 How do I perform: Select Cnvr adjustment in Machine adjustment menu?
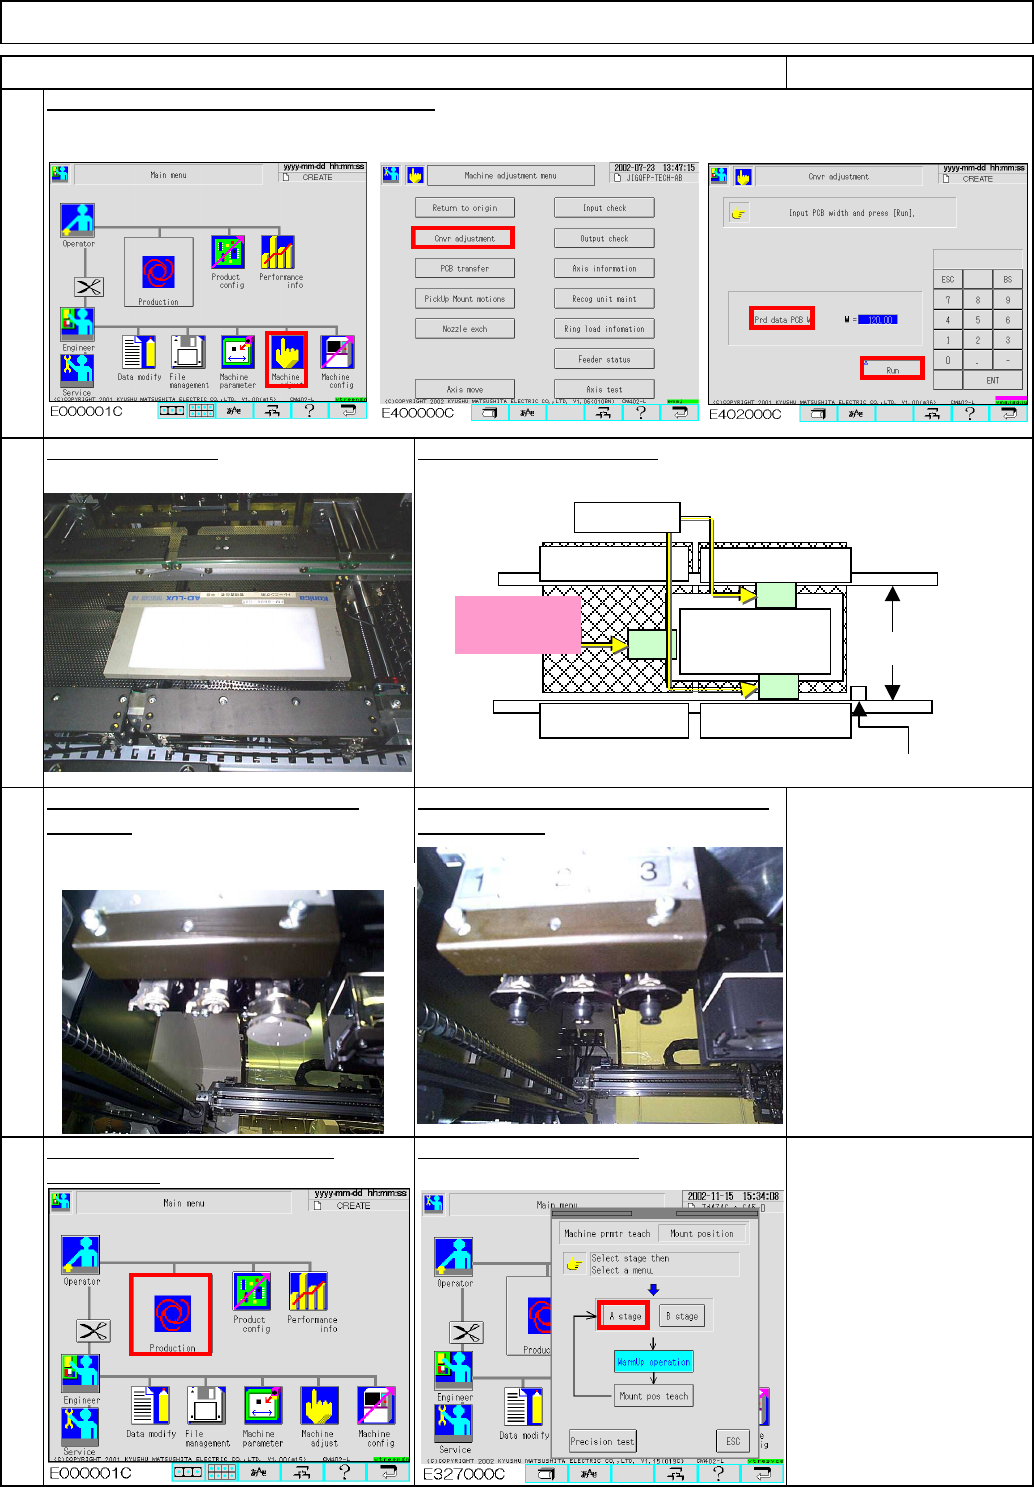[x=463, y=238]
